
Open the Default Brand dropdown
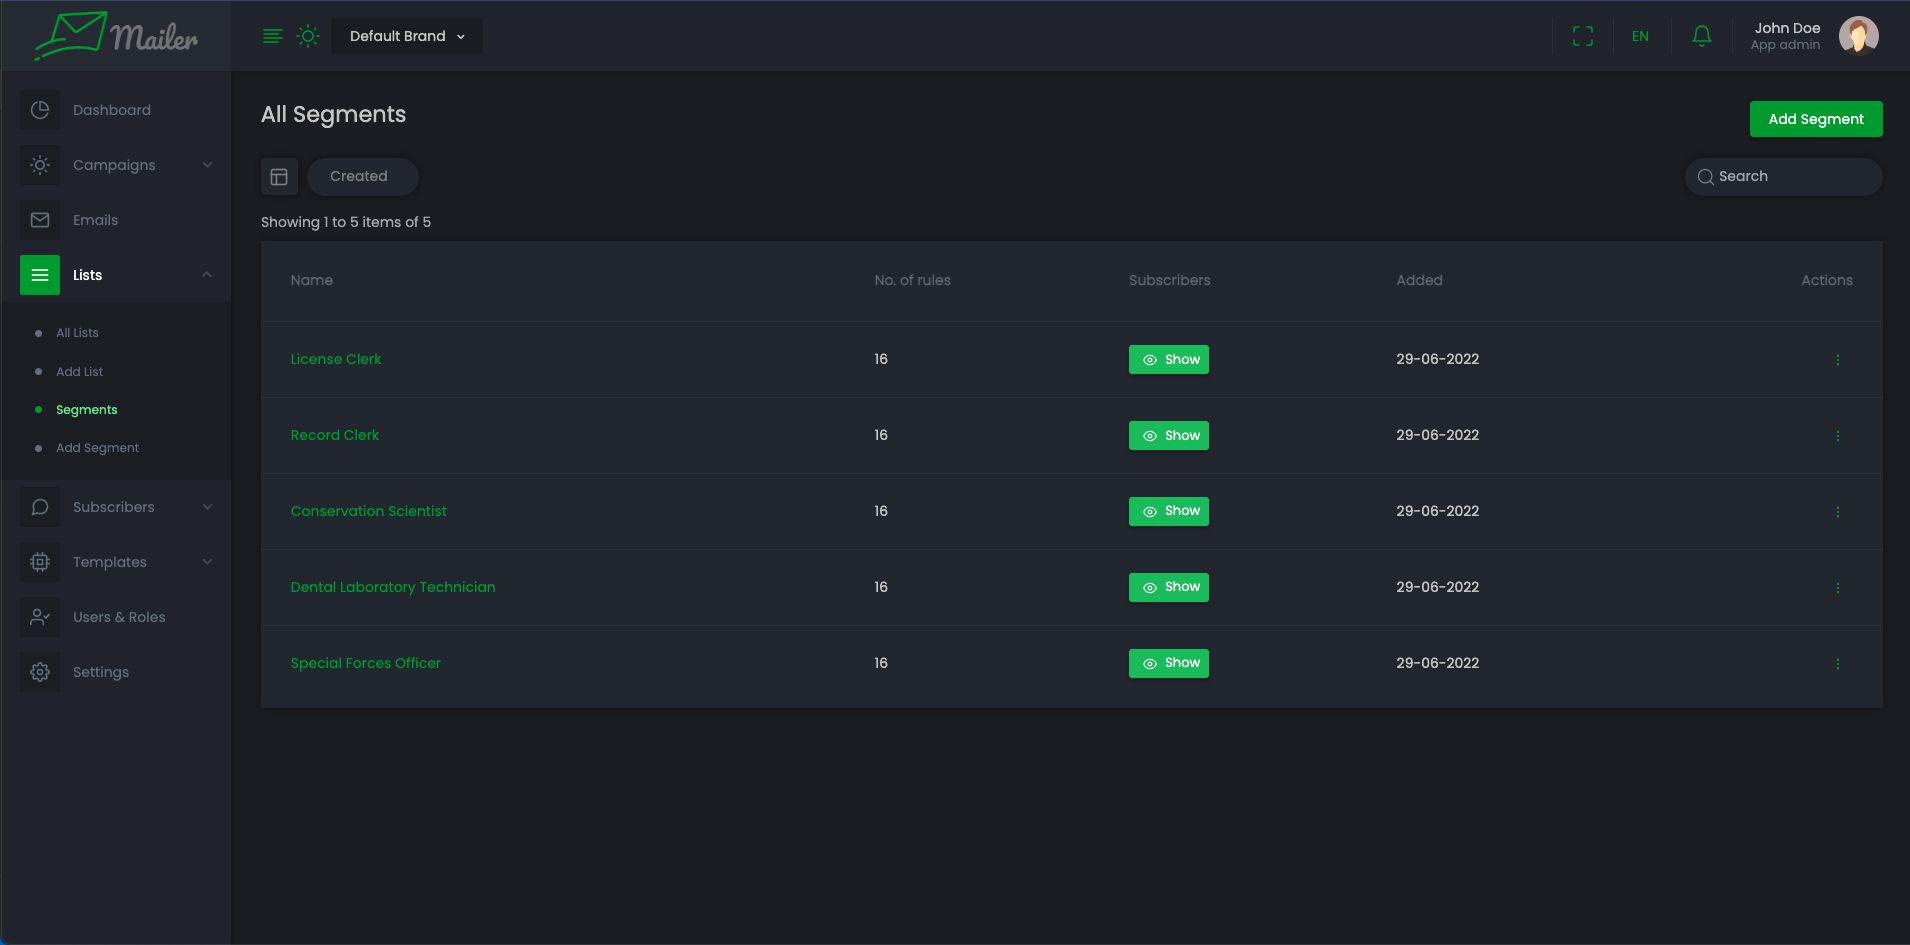[407, 36]
